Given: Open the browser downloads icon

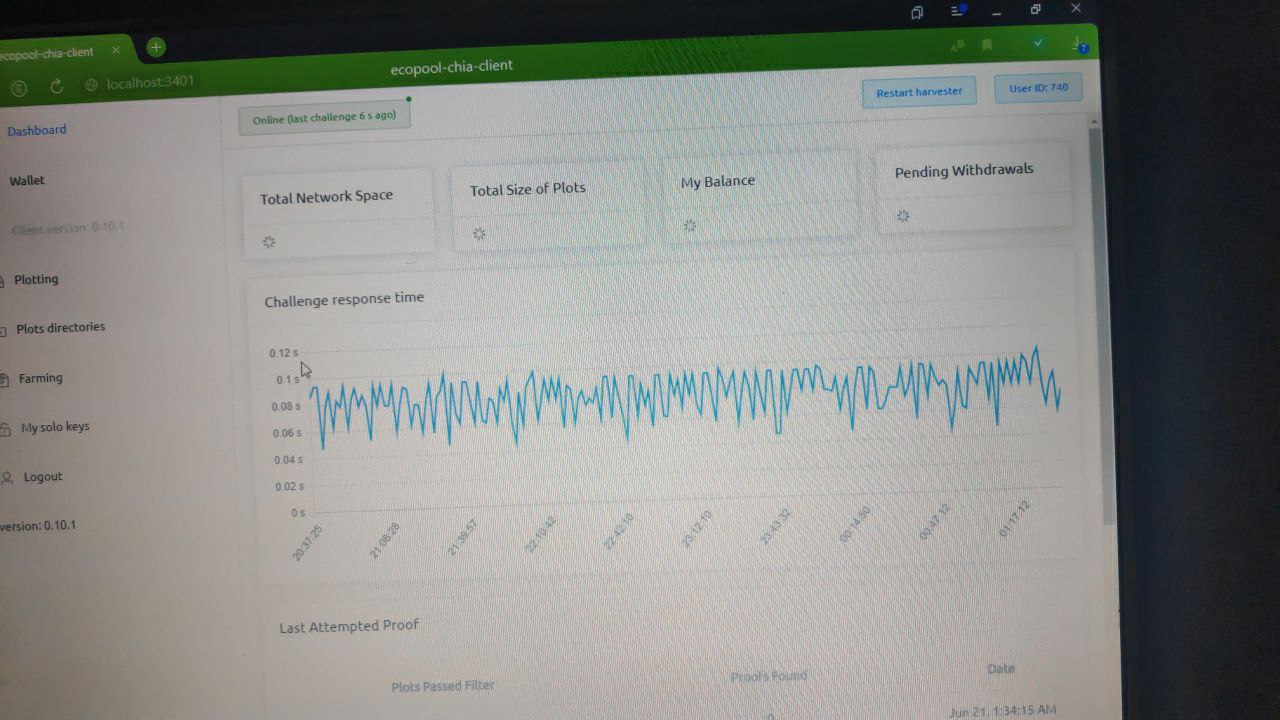Looking at the screenshot, I should [1079, 44].
